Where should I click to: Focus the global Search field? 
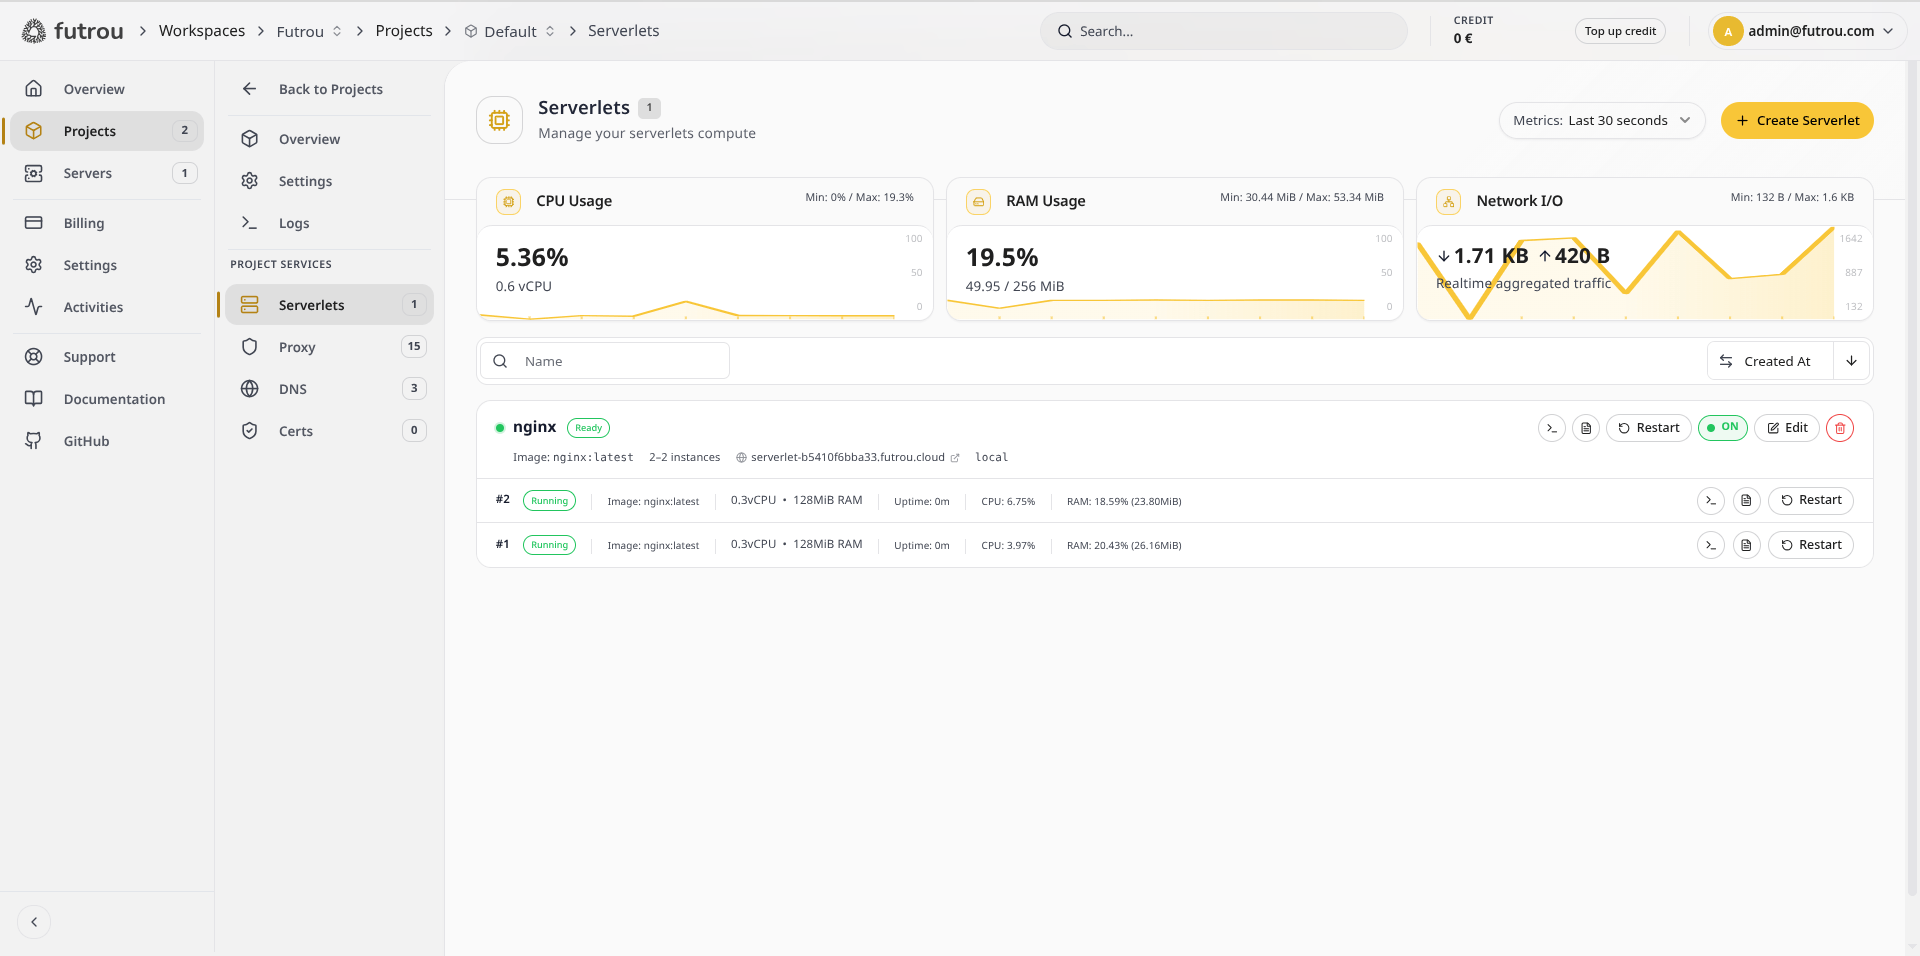pos(1224,31)
